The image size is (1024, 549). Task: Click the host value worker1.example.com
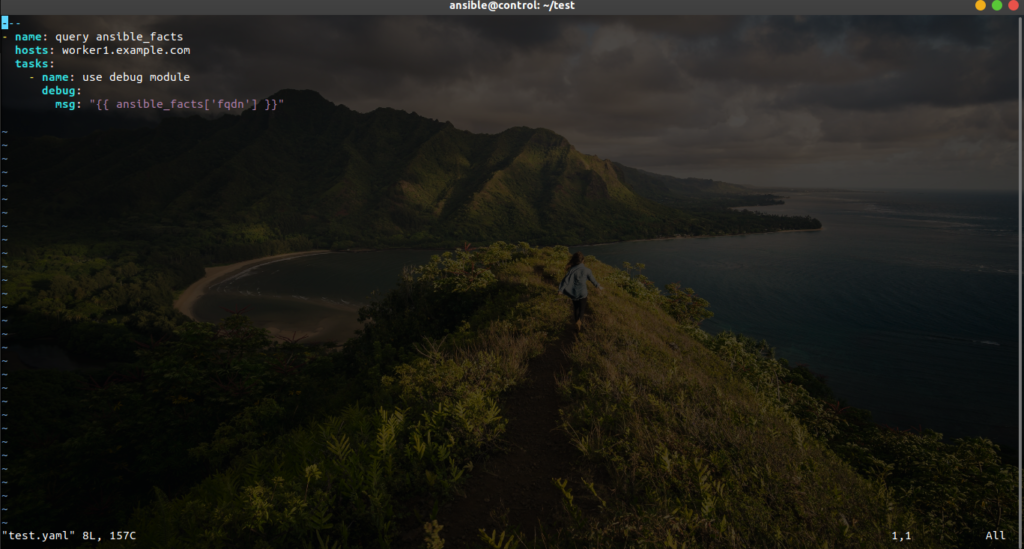click(x=126, y=50)
